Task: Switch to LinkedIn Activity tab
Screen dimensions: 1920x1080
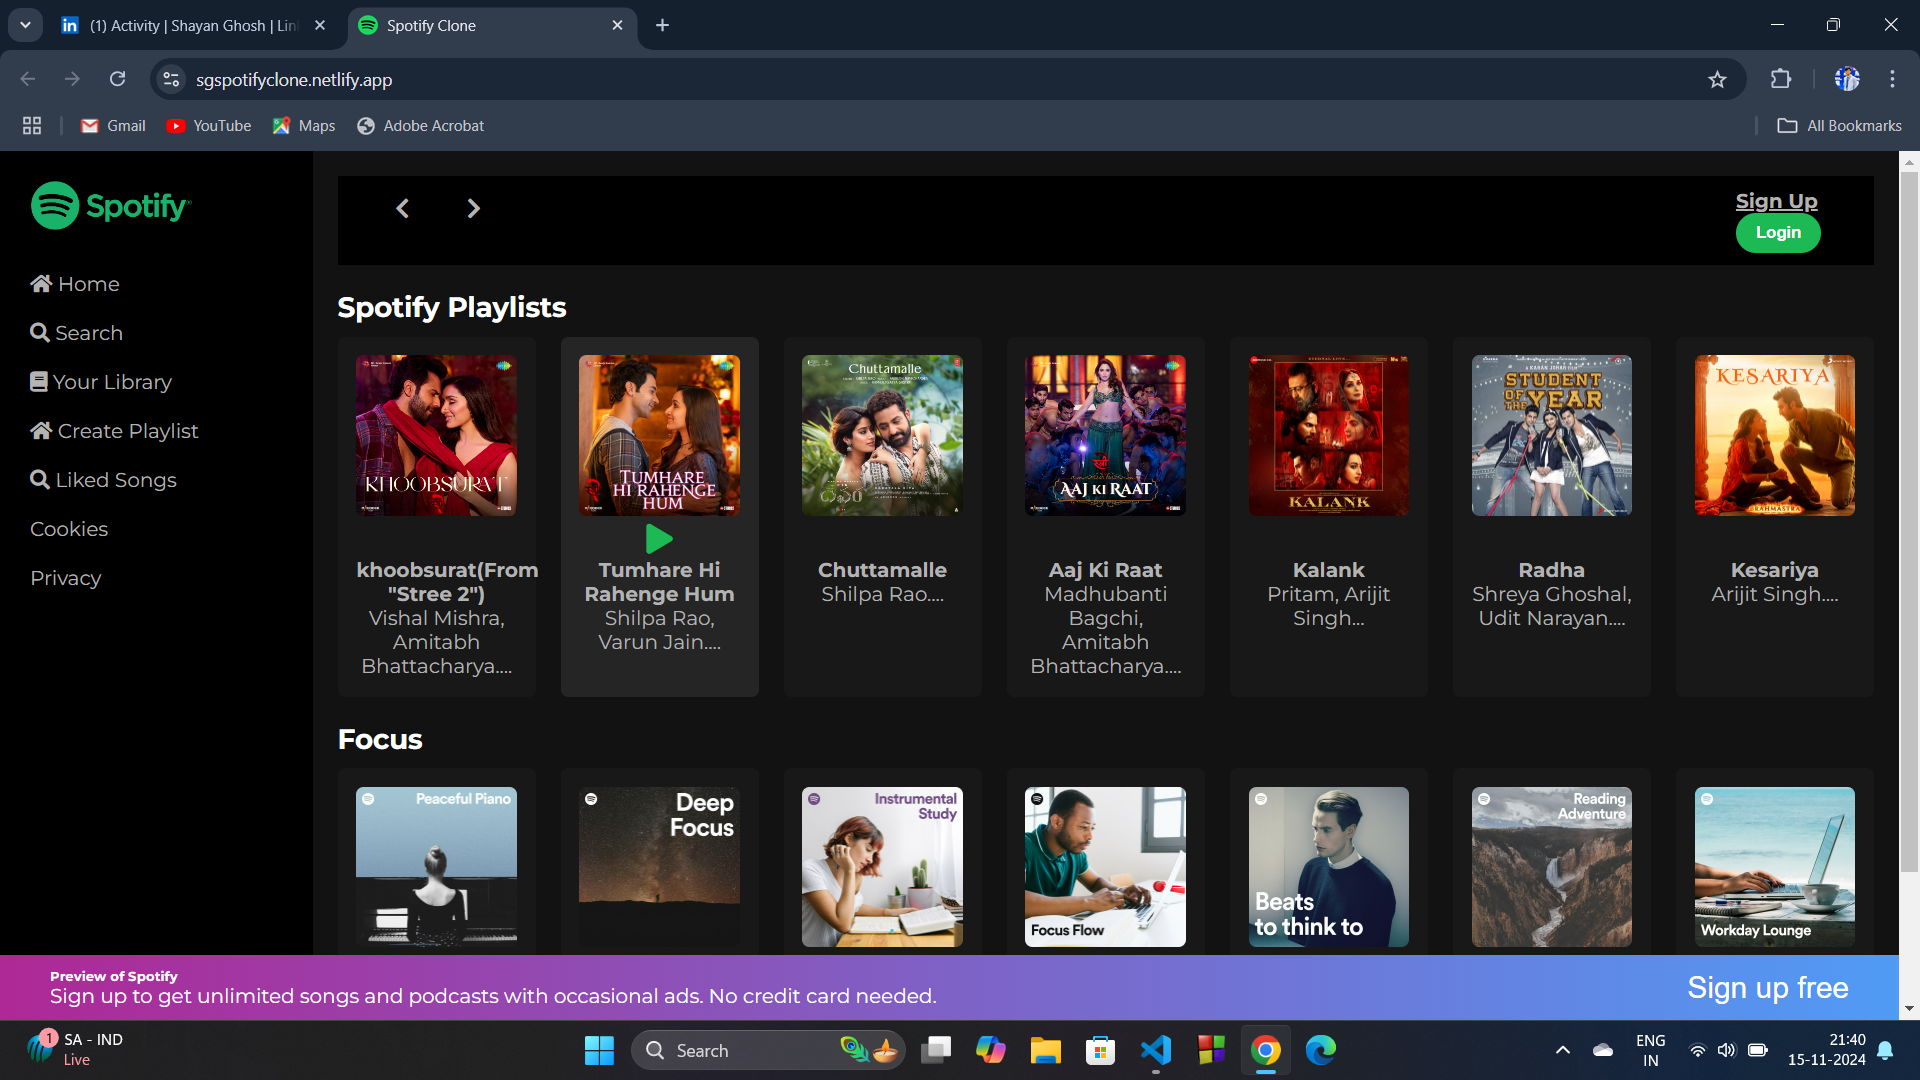Action: [192, 25]
